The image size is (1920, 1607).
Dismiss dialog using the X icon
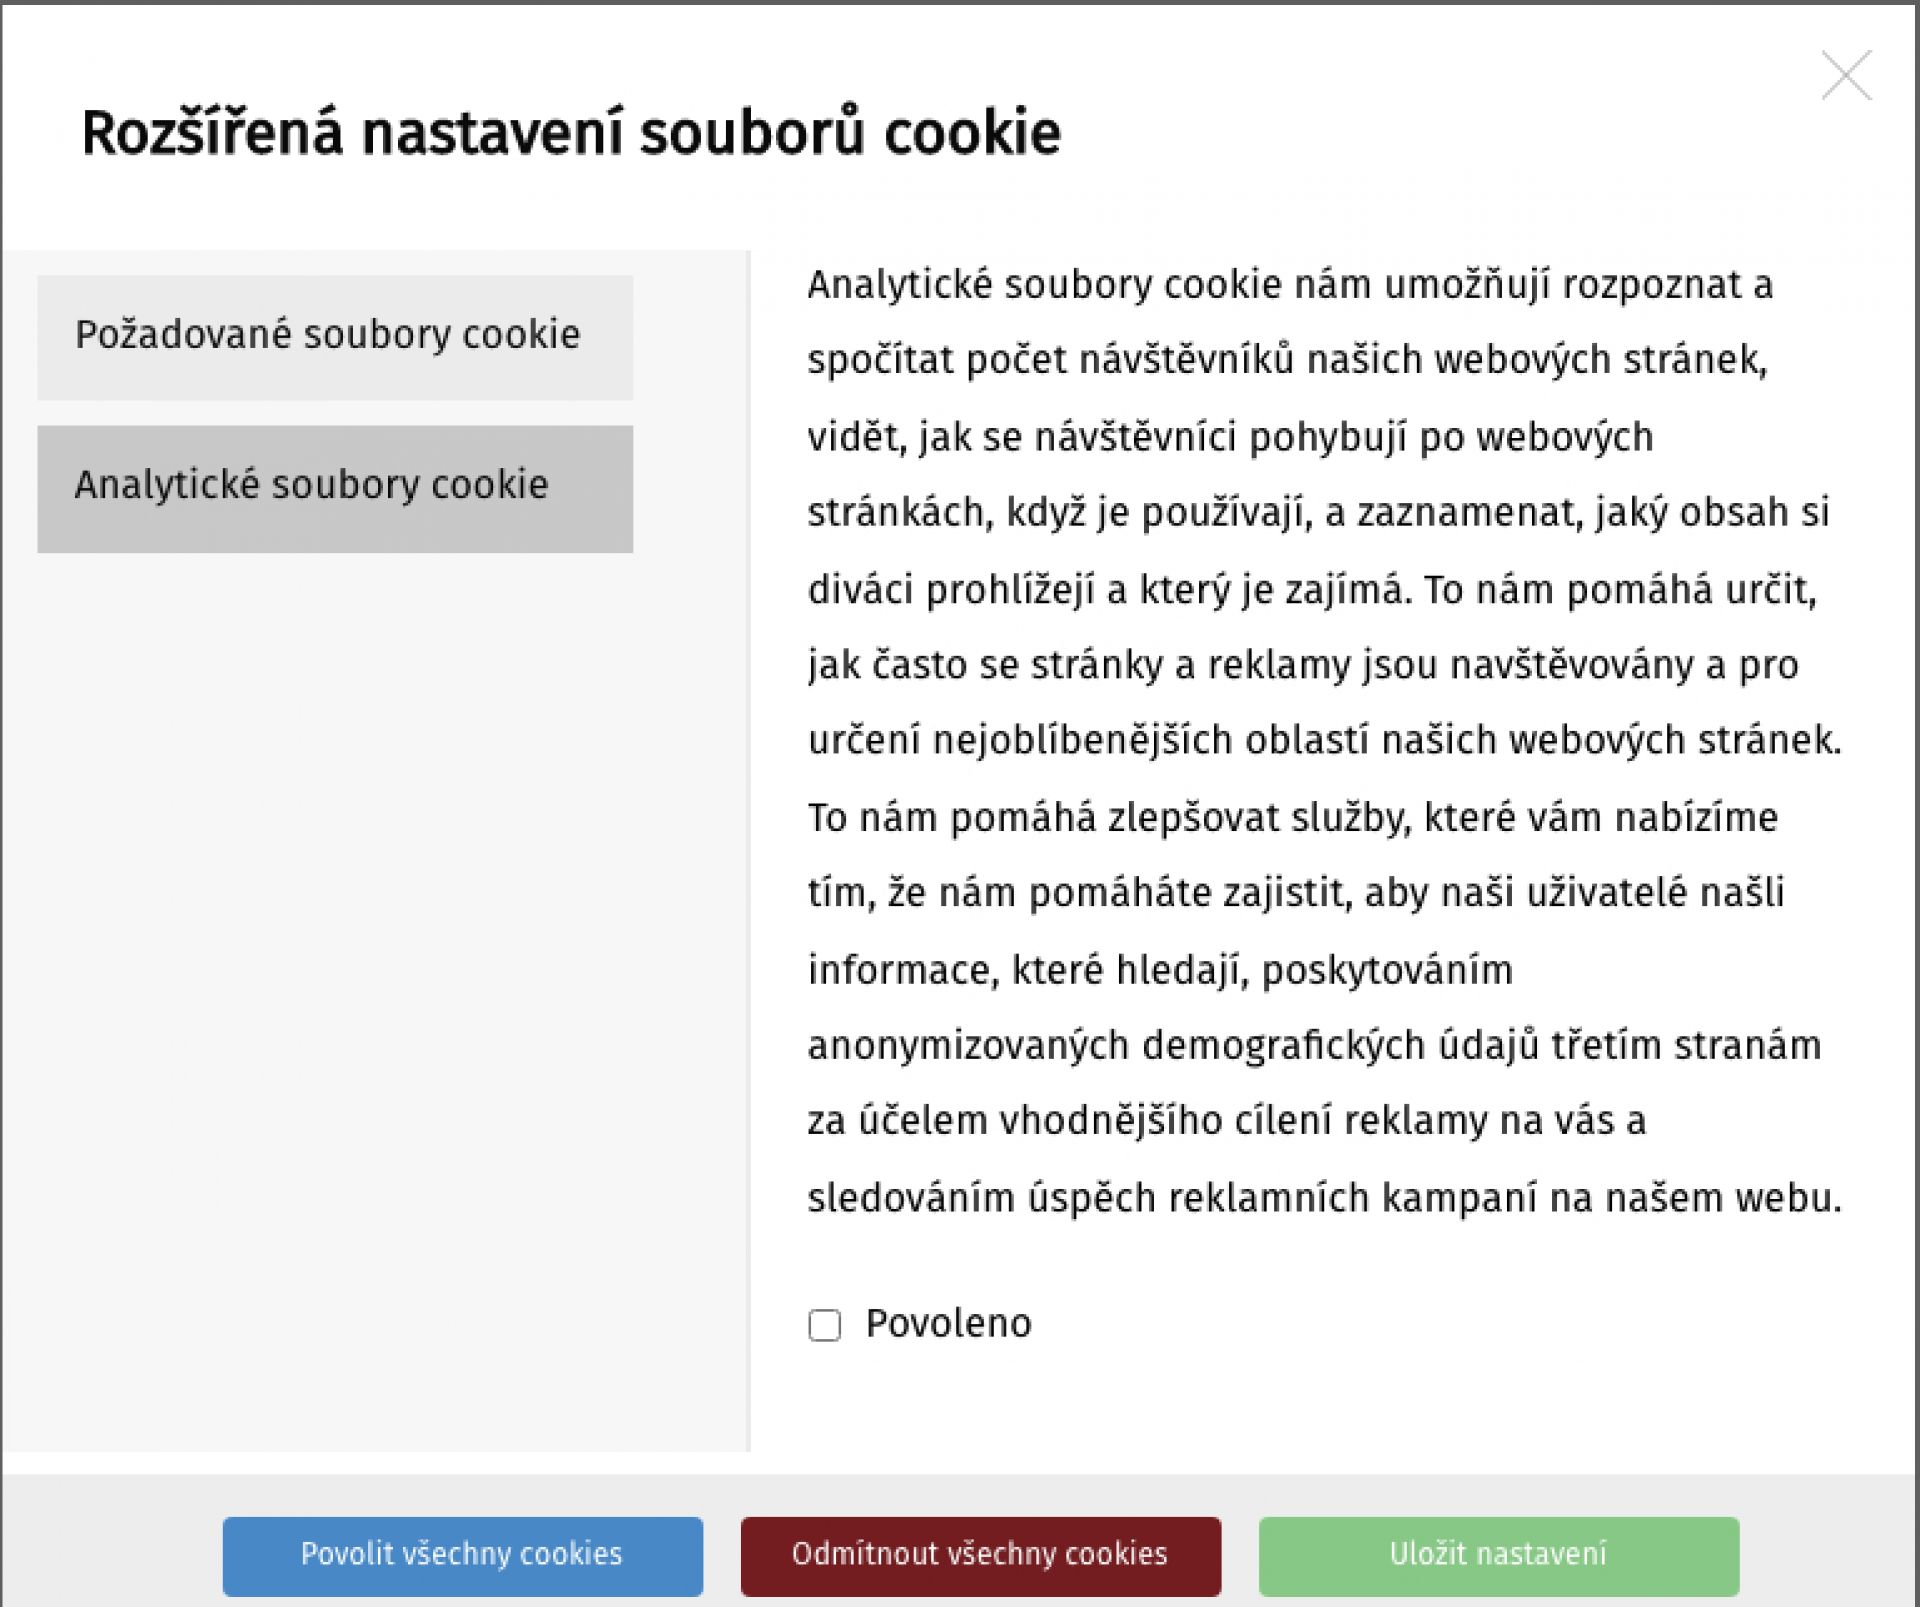pos(1846,76)
